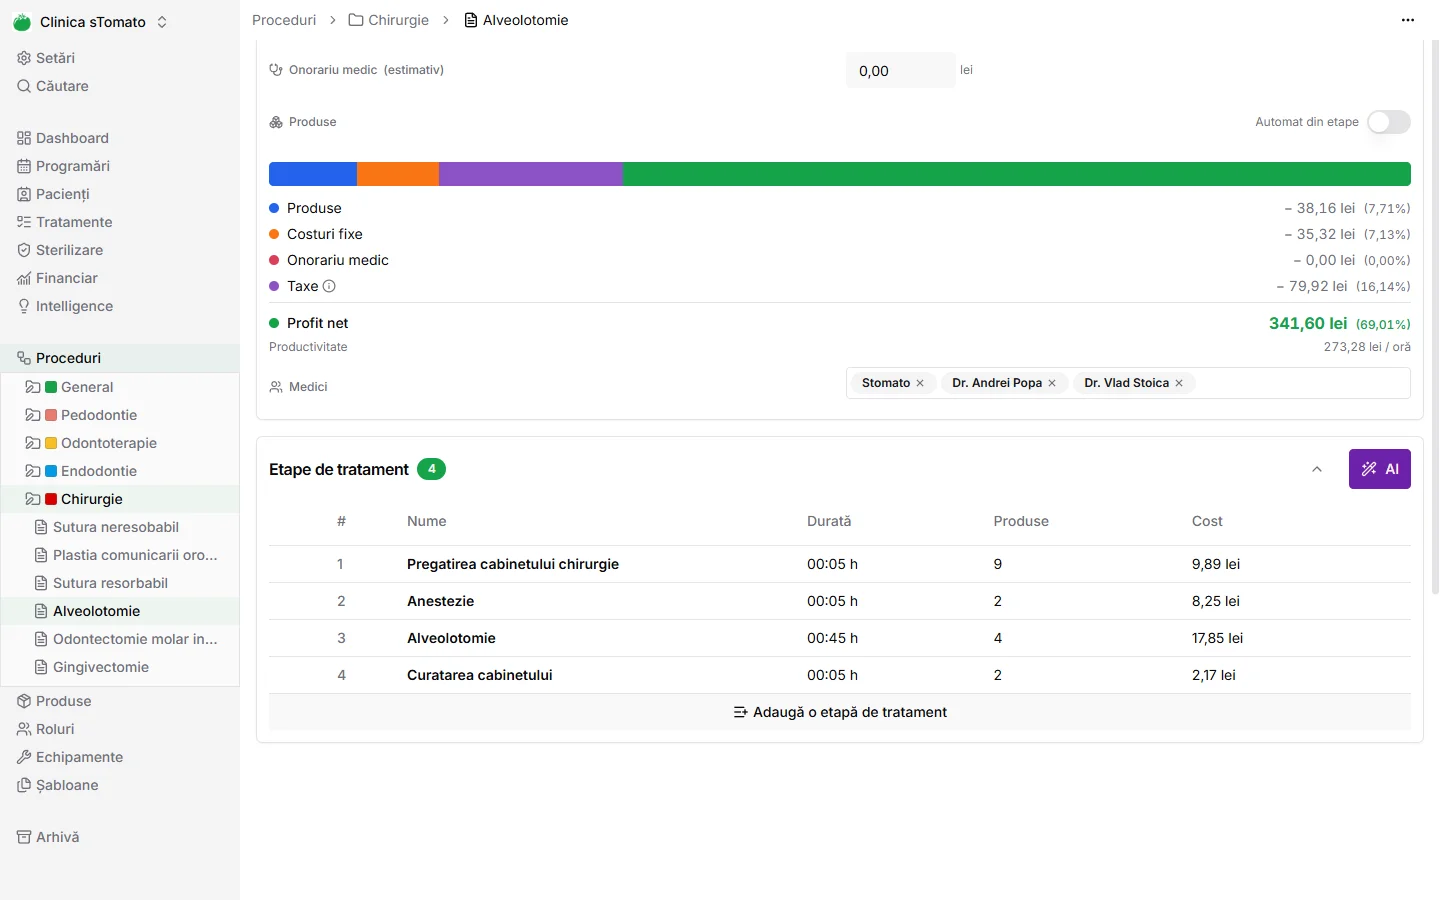Open the Șabloane templates section
The image size is (1440, 900).
57,785
